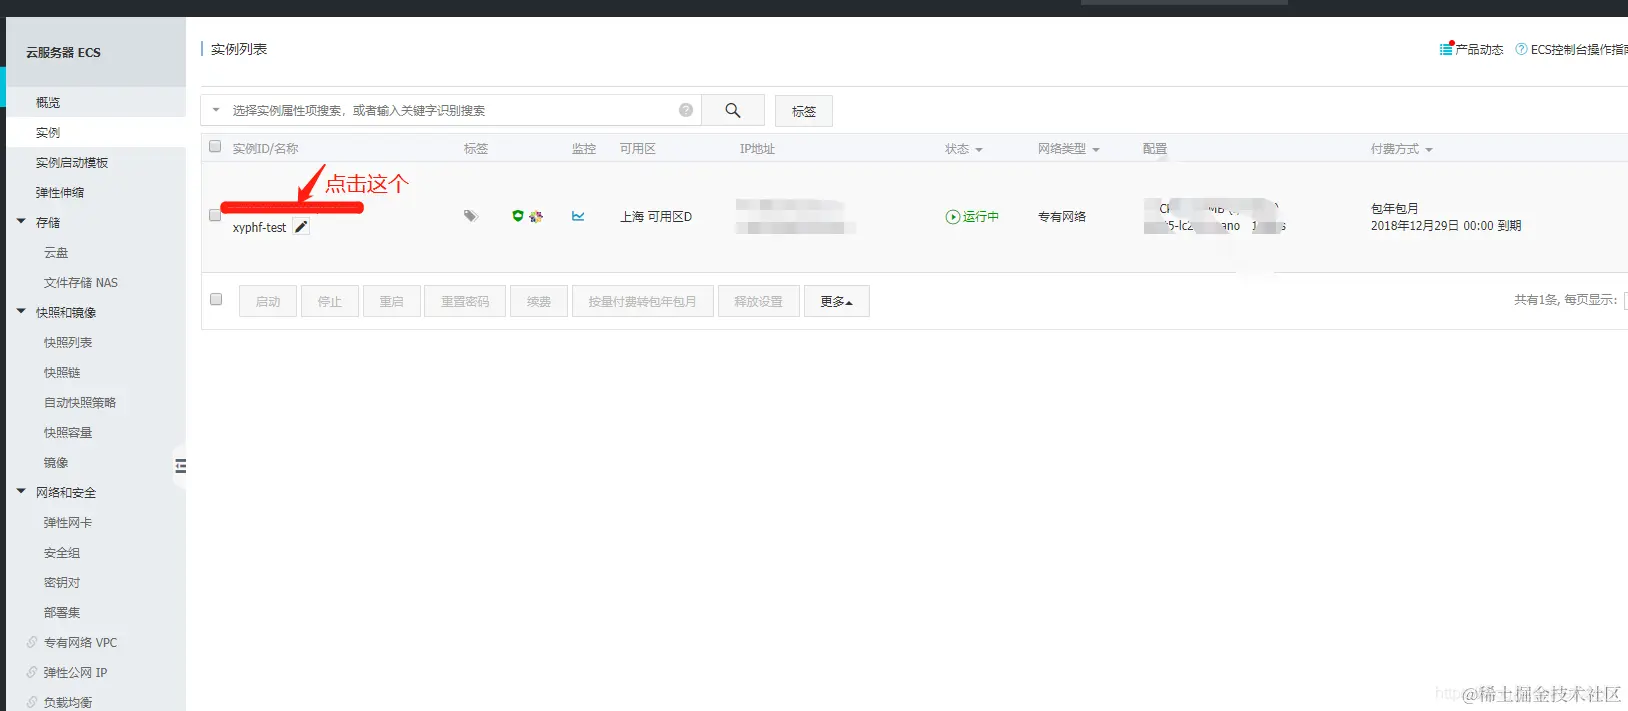
Task: Click the 启动 button
Action: point(268,301)
